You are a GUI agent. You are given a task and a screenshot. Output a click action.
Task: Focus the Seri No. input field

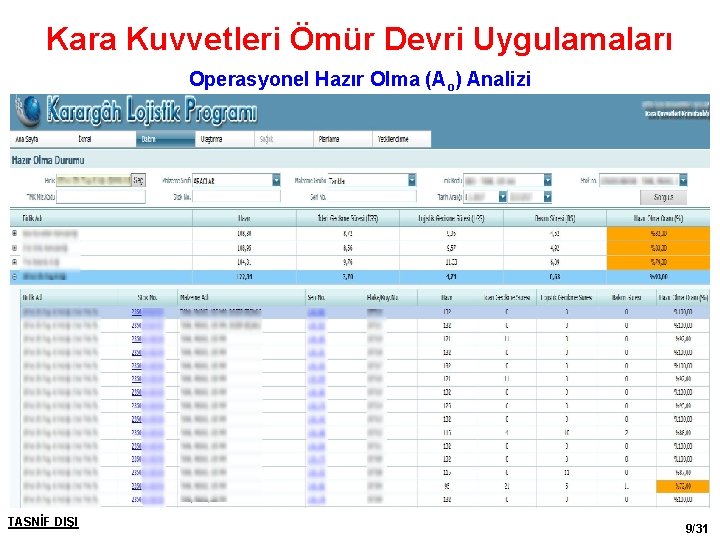[x=372, y=197]
